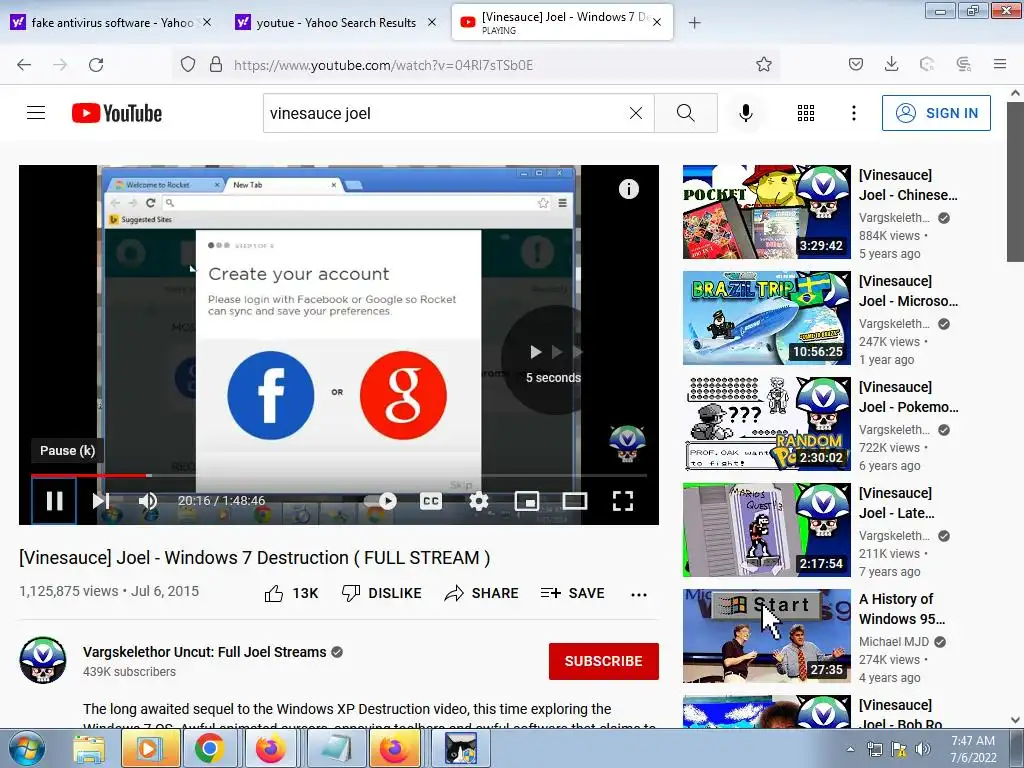Viewport: 1024px width, 768px height.
Task: Bookmark this page with star
Action: 763,64
